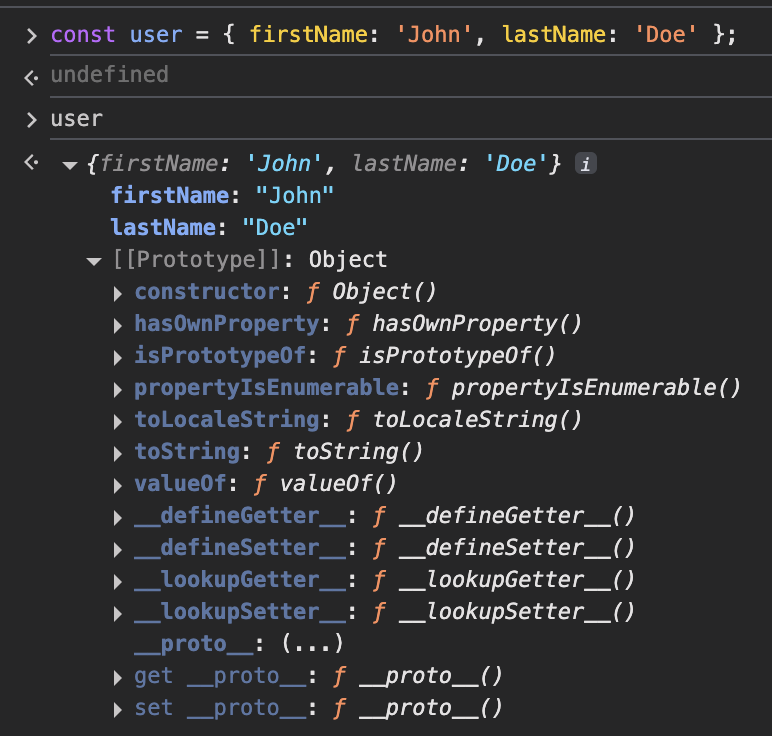772x736 pixels.
Task: Click the "Doe" string value
Action: (275, 227)
